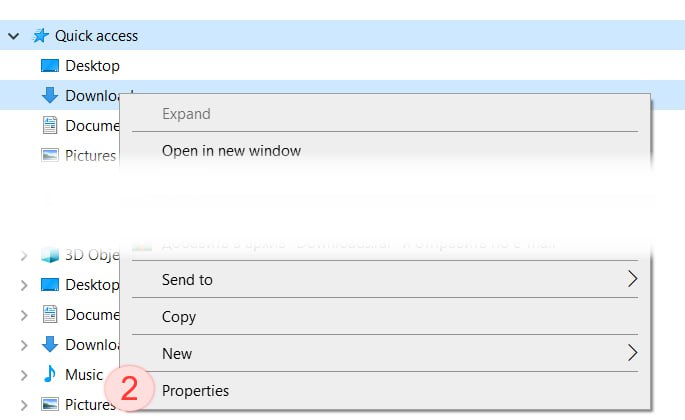
Task: Click the Downloads arrow icon just above Music
Action: [x=50, y=345]
